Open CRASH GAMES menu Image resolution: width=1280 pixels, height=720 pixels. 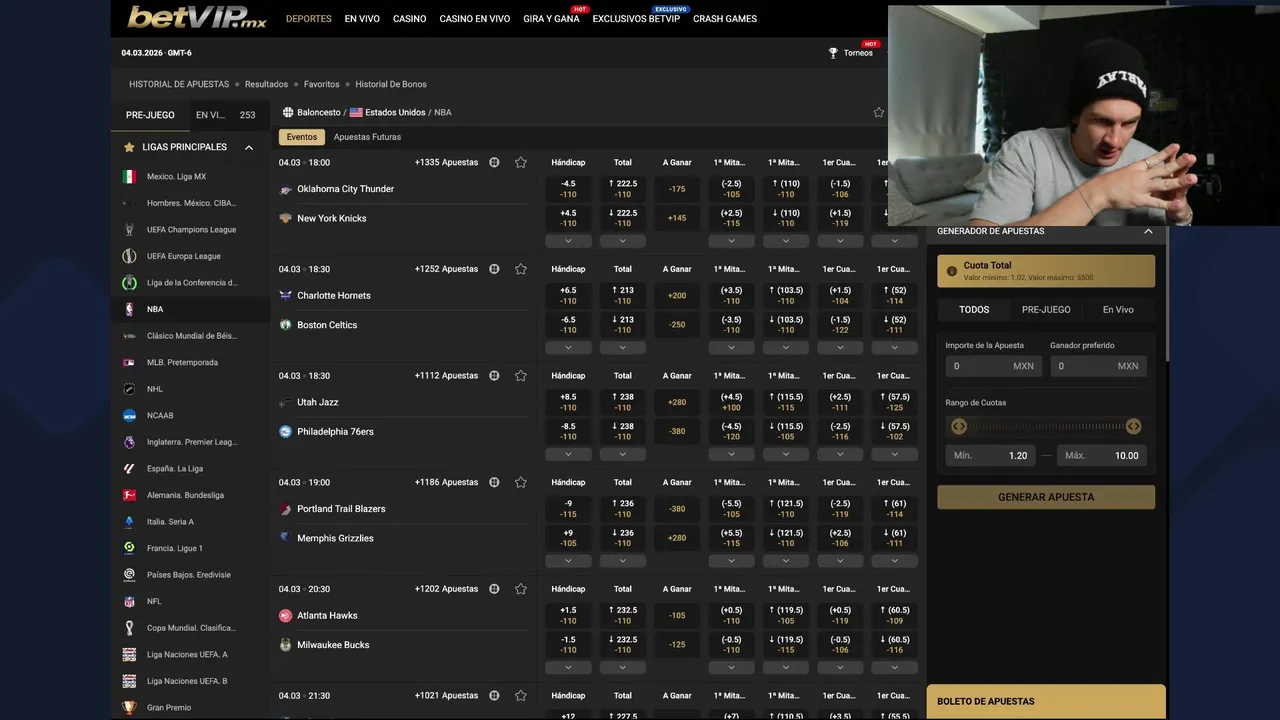click(725, 19)
